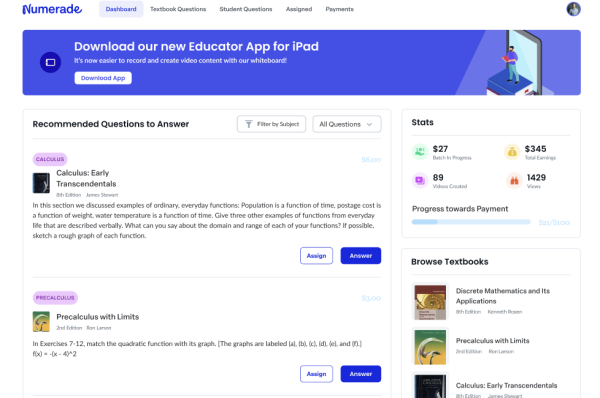Open the Textbook Questions tab
Viewport: 600px width, 398px height.
coord(178,9)
